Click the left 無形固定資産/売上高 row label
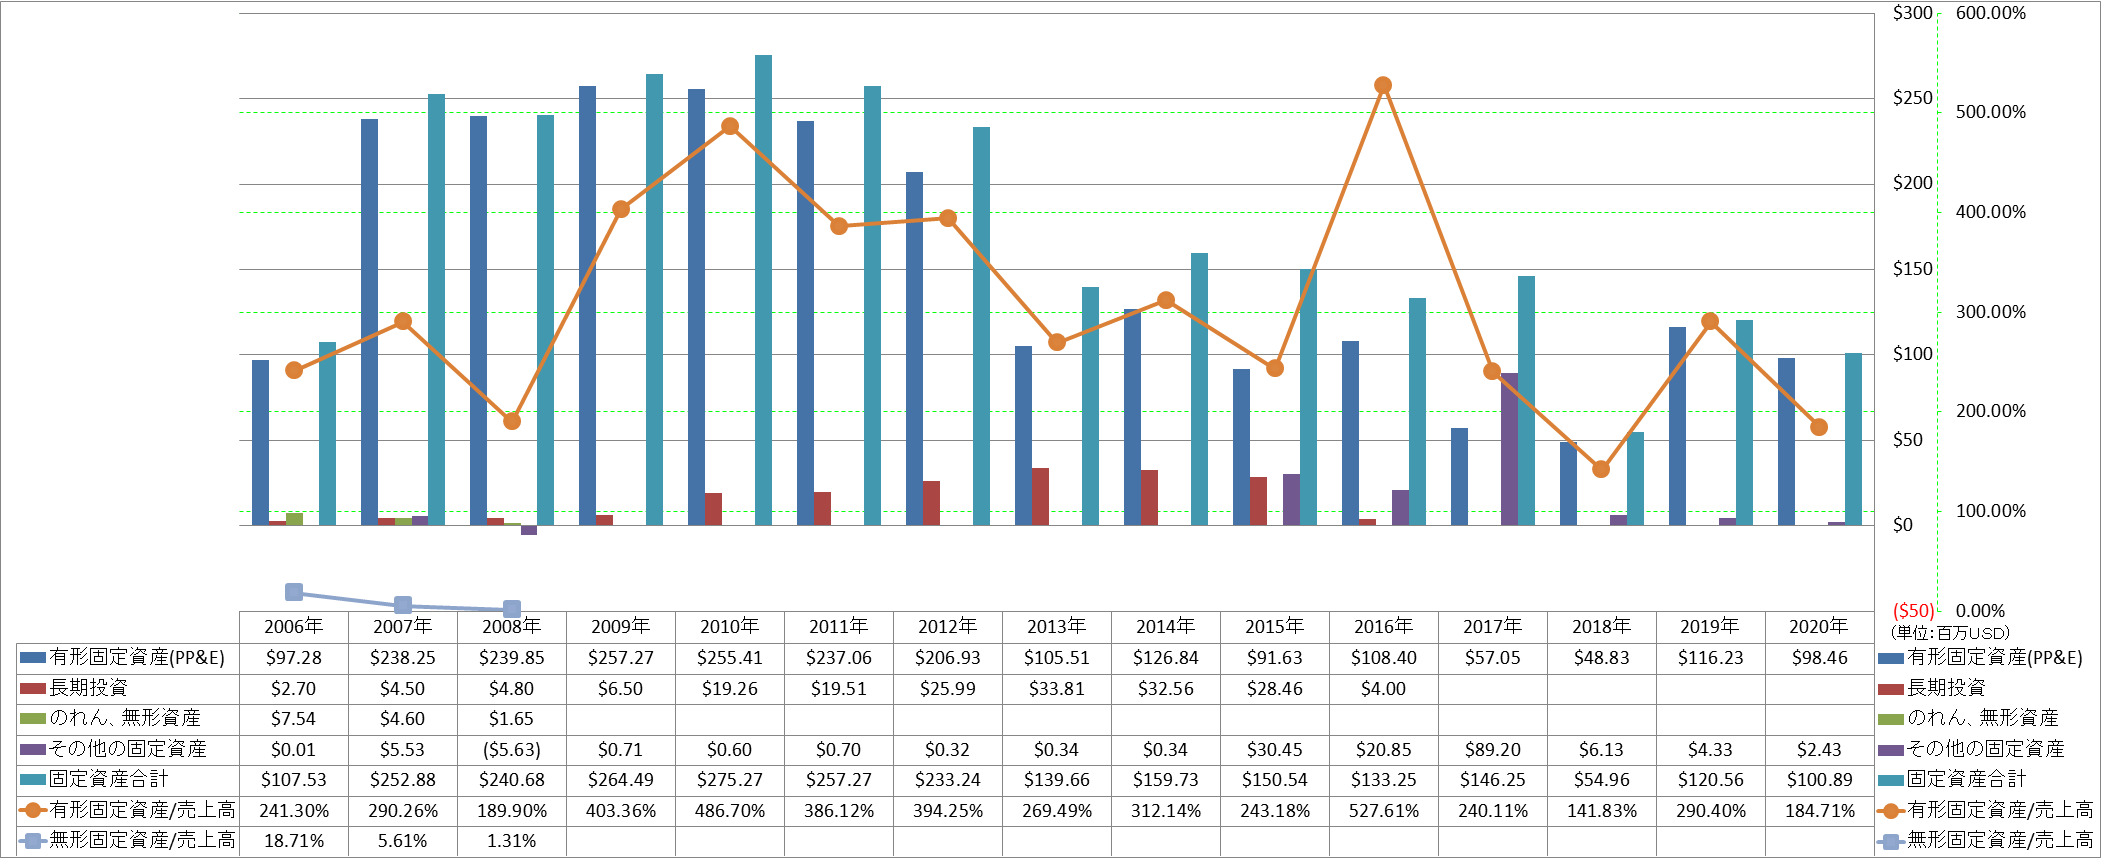 tap(142, 840)
